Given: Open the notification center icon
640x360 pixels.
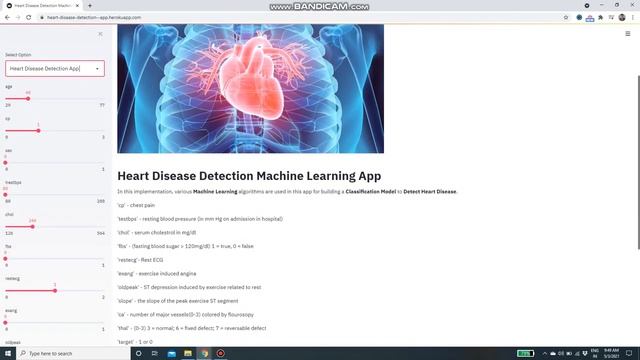Looking at the screenshot, I should pos(629,353).
